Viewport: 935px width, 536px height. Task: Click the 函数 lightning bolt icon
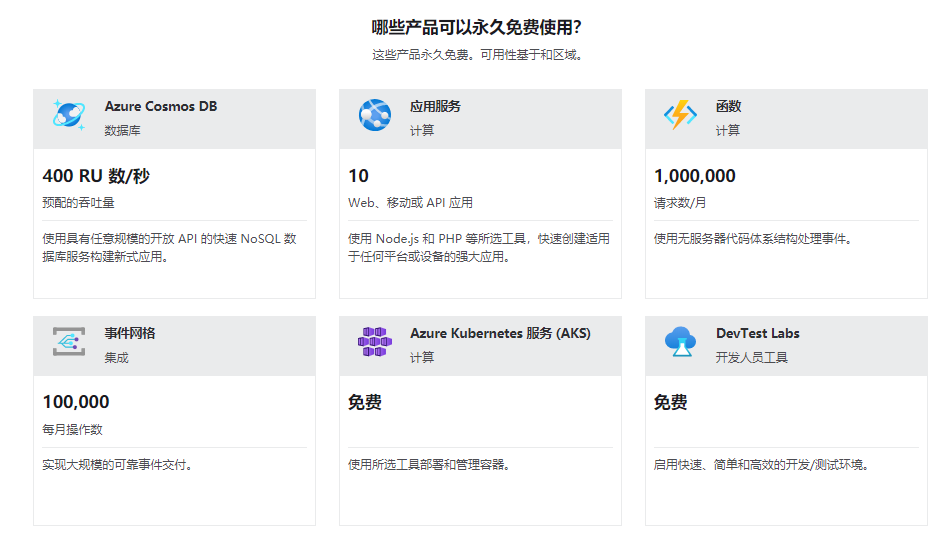click(680, 116)
